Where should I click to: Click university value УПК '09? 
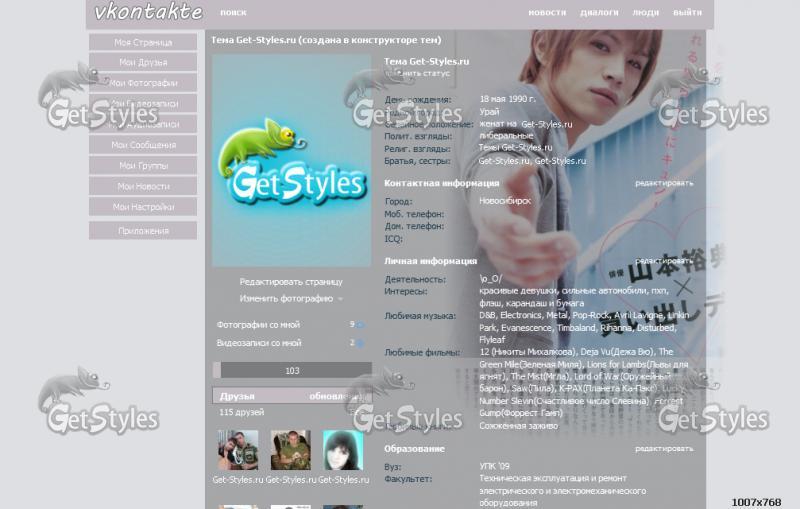(494, 466)
